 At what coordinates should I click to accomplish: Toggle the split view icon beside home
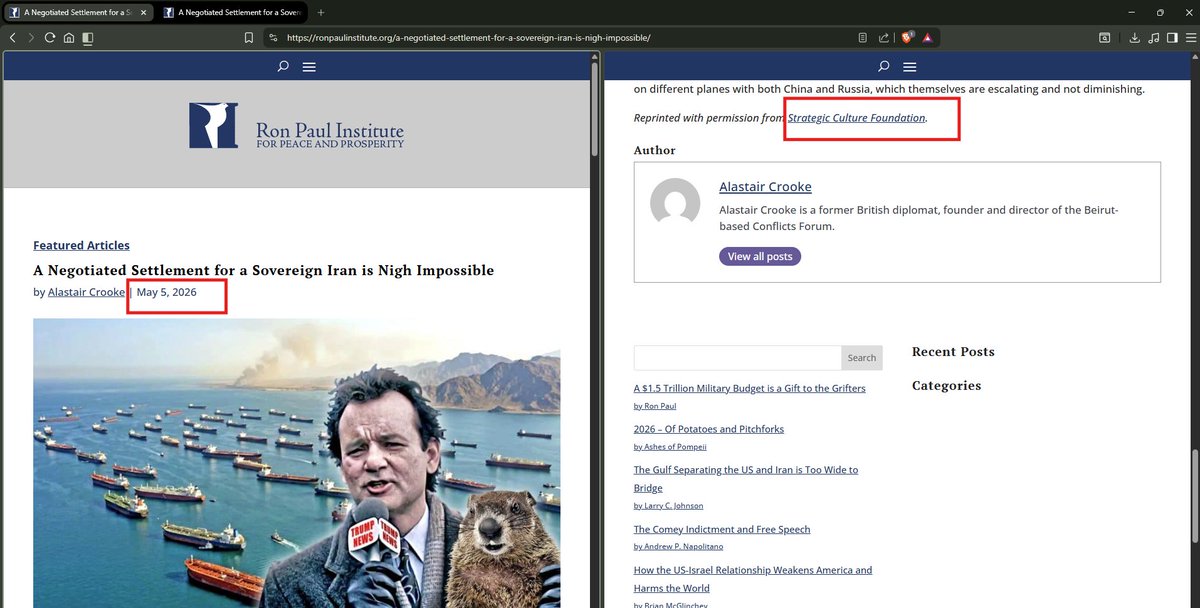tap(88, 38)
